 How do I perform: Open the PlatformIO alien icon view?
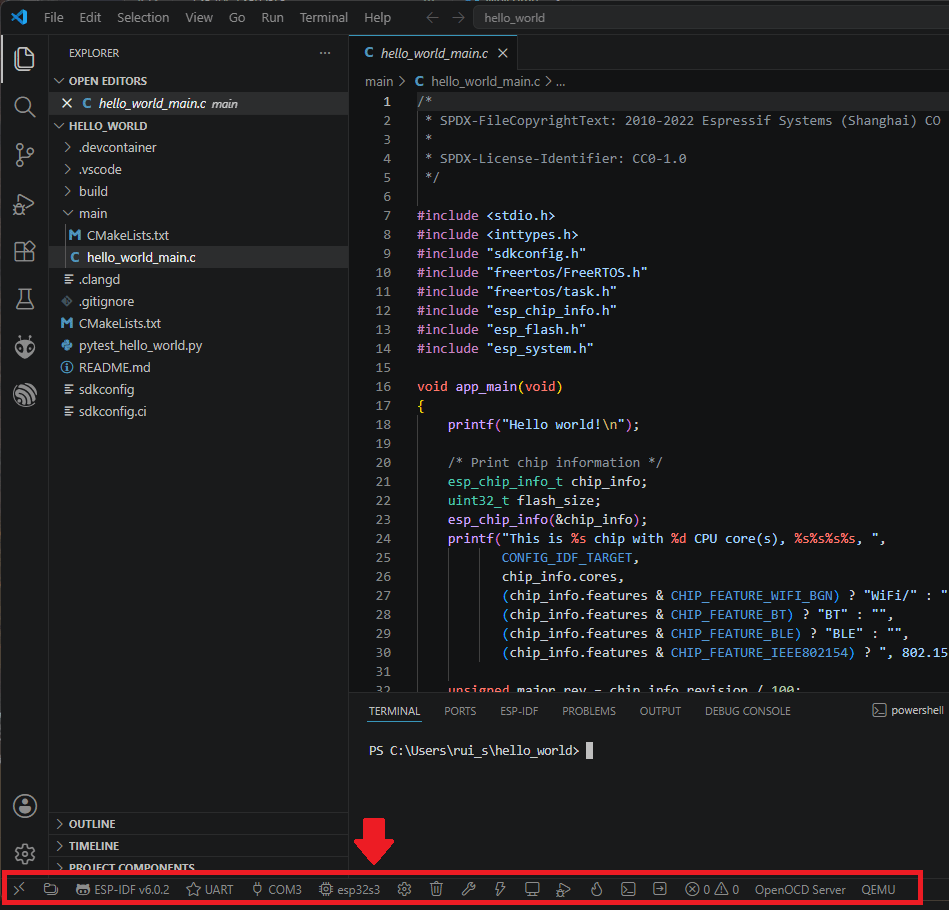click(x=24, y=347)
